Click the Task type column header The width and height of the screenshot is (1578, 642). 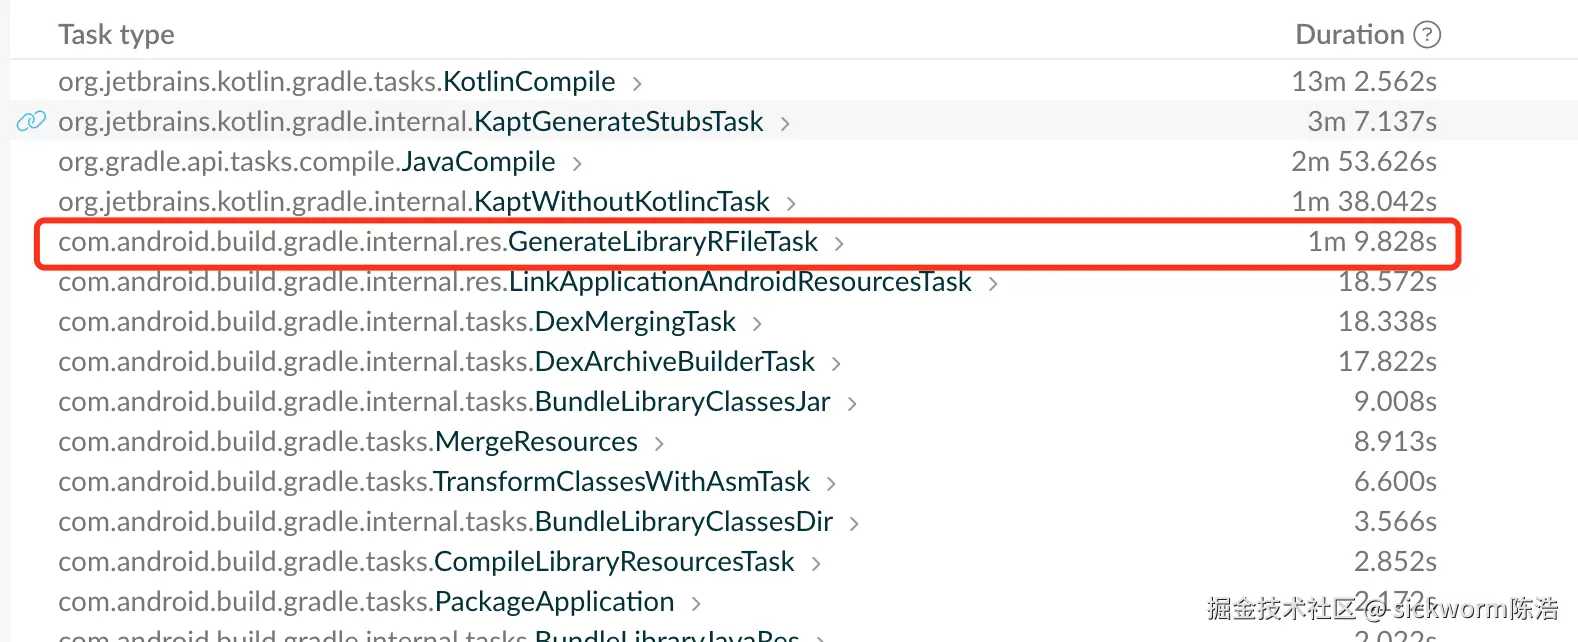point(116,35)
